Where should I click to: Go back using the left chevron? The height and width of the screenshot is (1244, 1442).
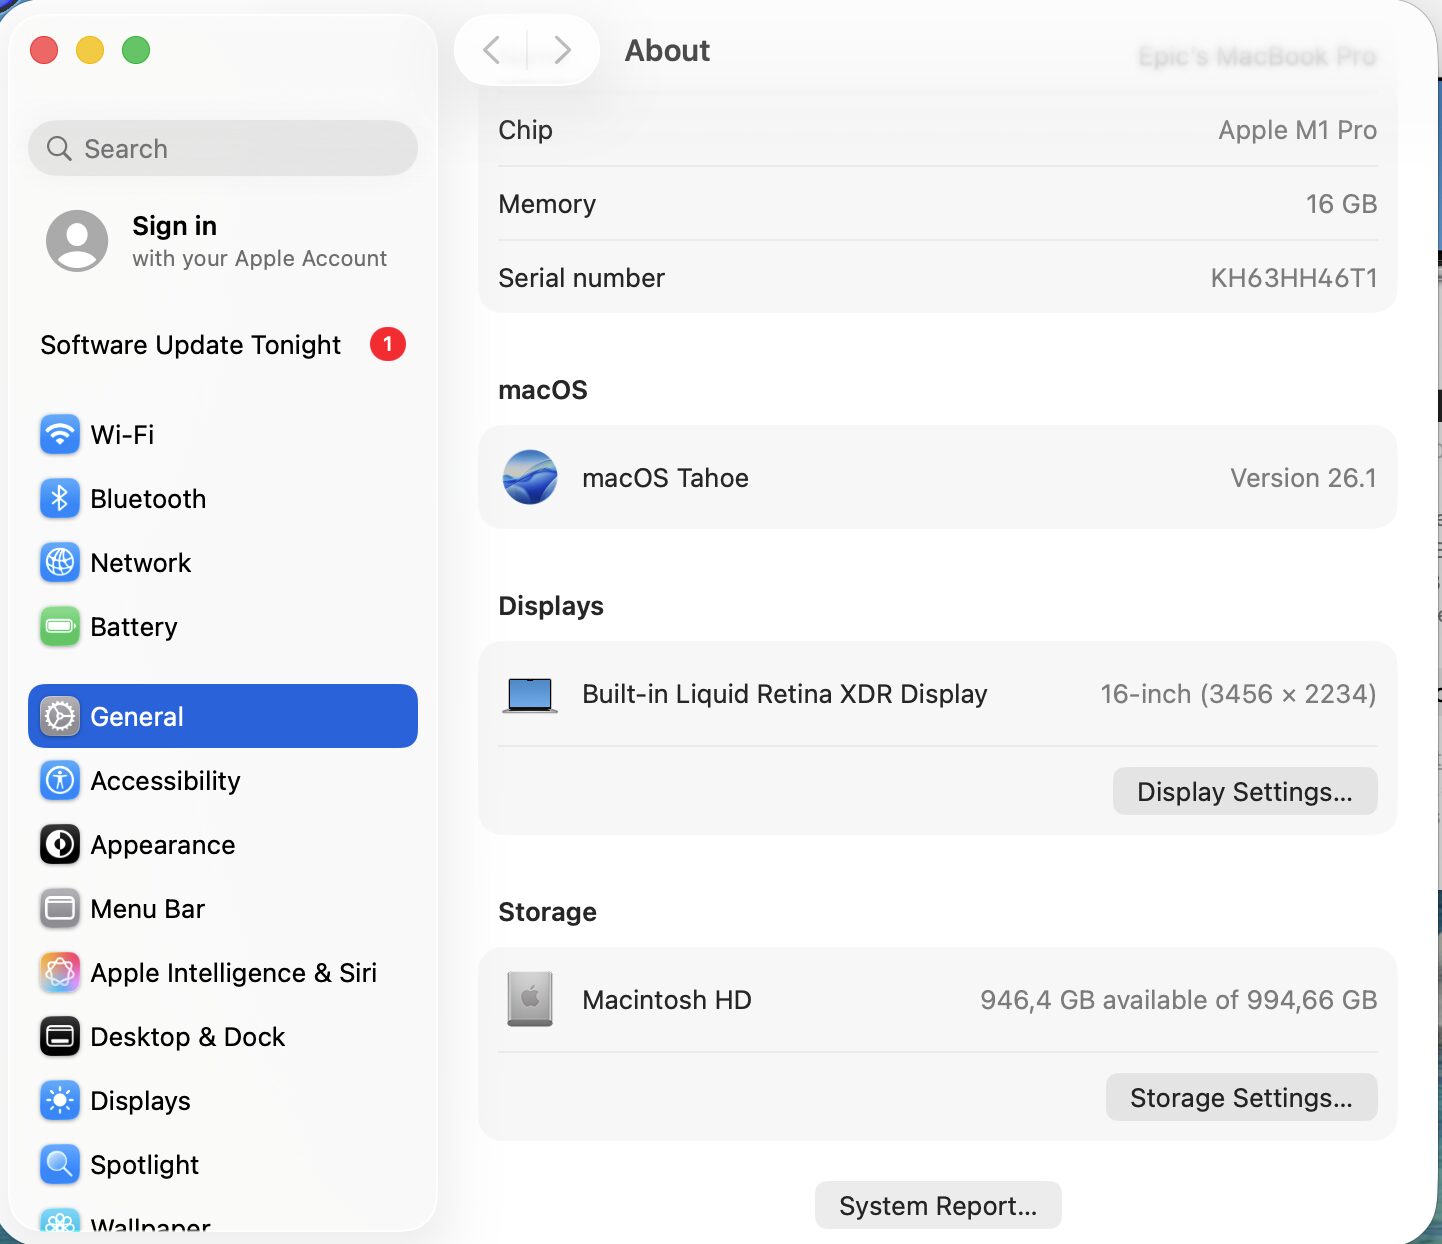492,50
